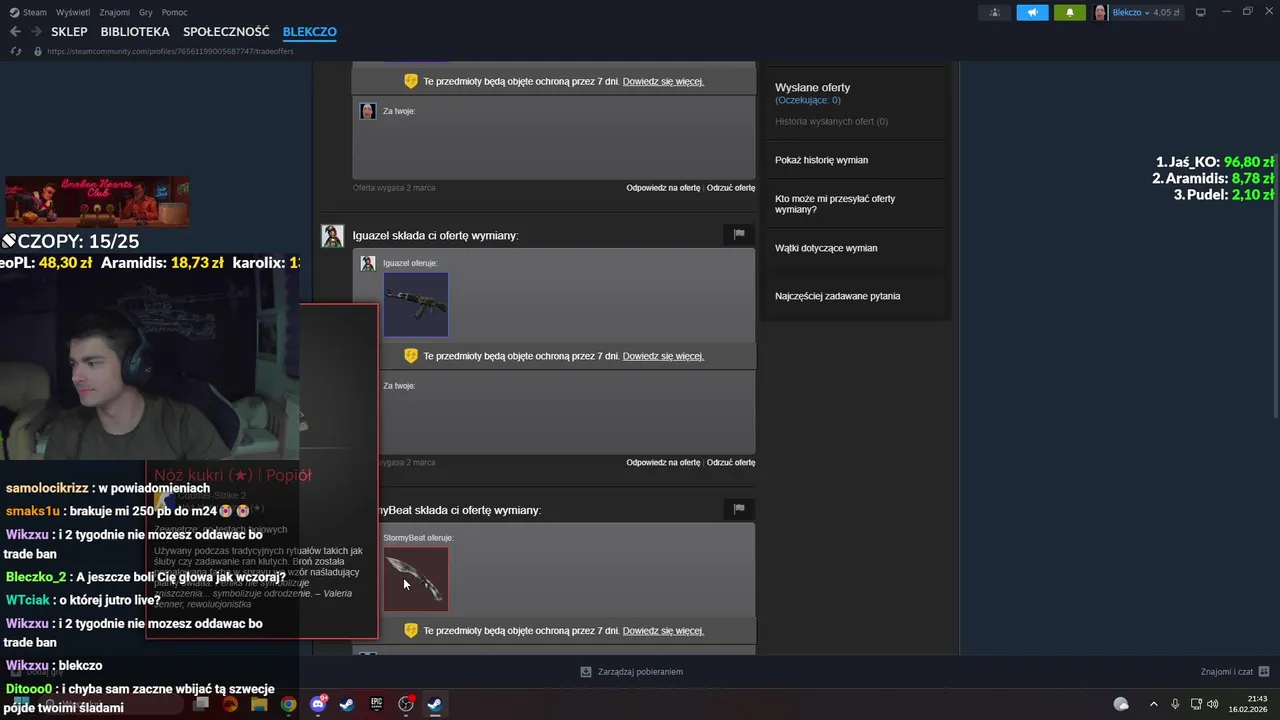Open File Explorer from the taskbar
Screen dimensions: 1280x720
pyautogui.click(x=259, y=704)
